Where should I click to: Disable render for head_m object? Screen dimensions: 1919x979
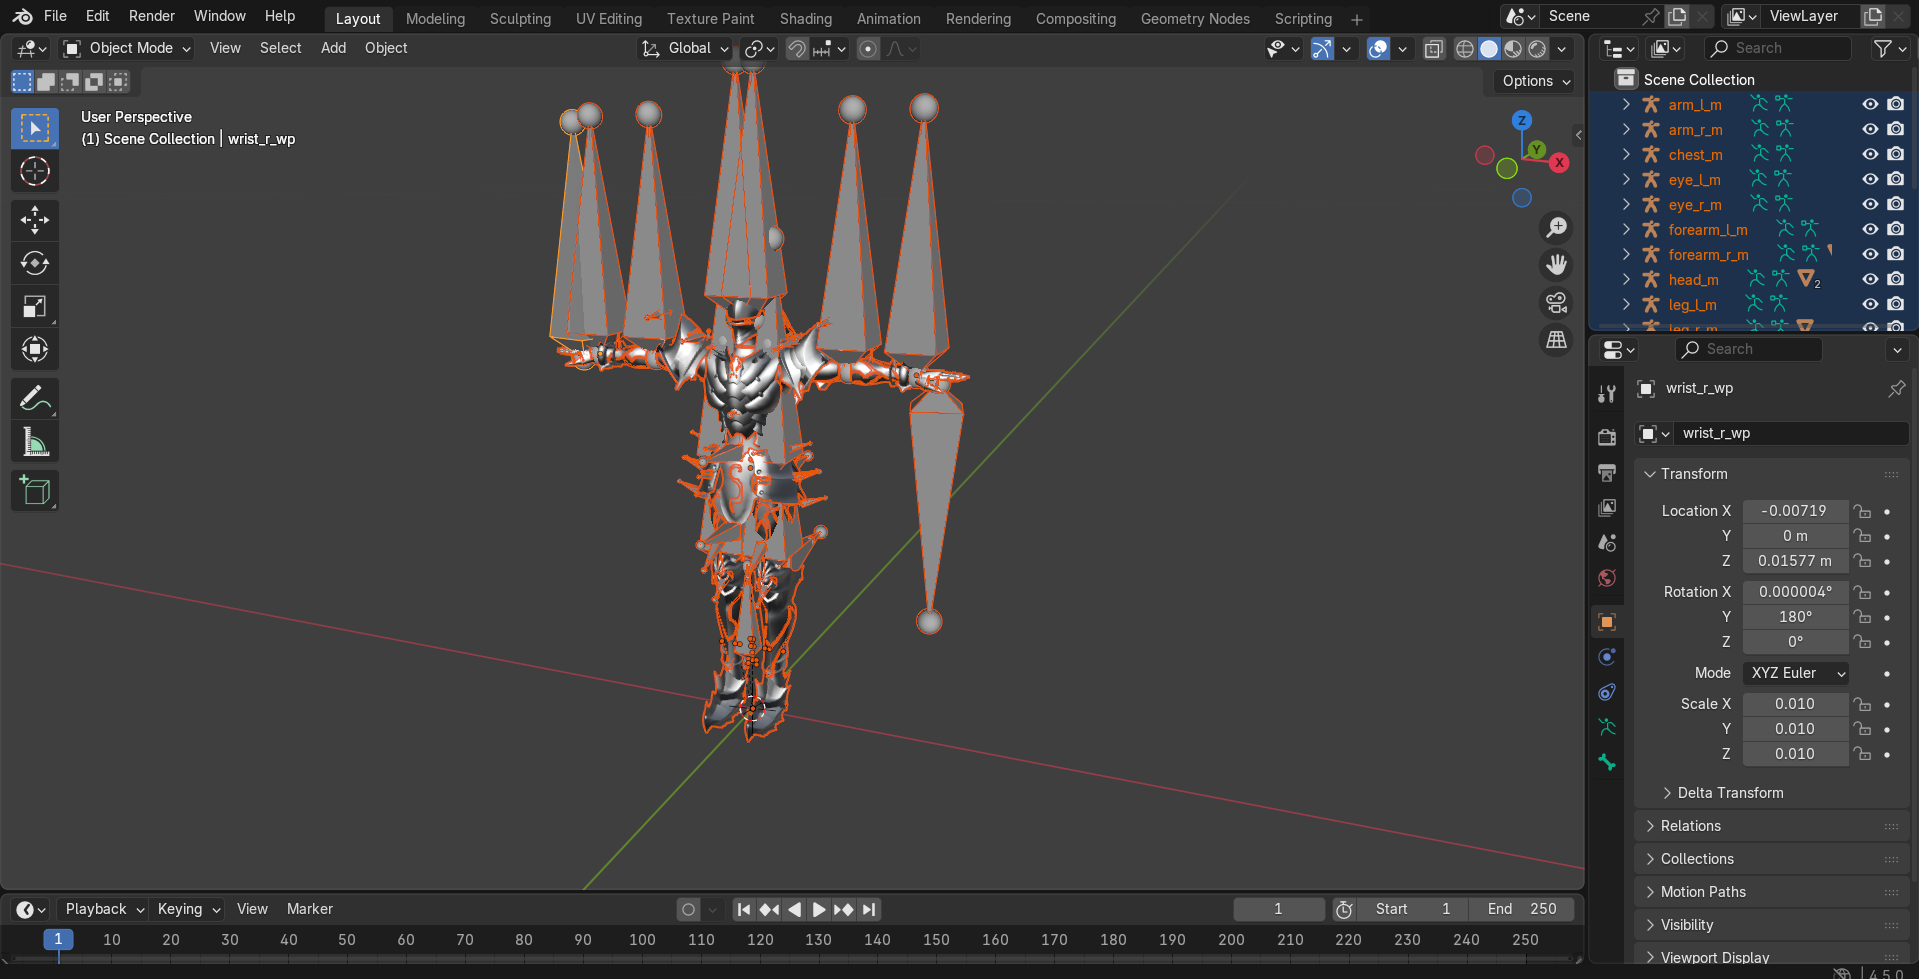click(x=1895, y=279)
